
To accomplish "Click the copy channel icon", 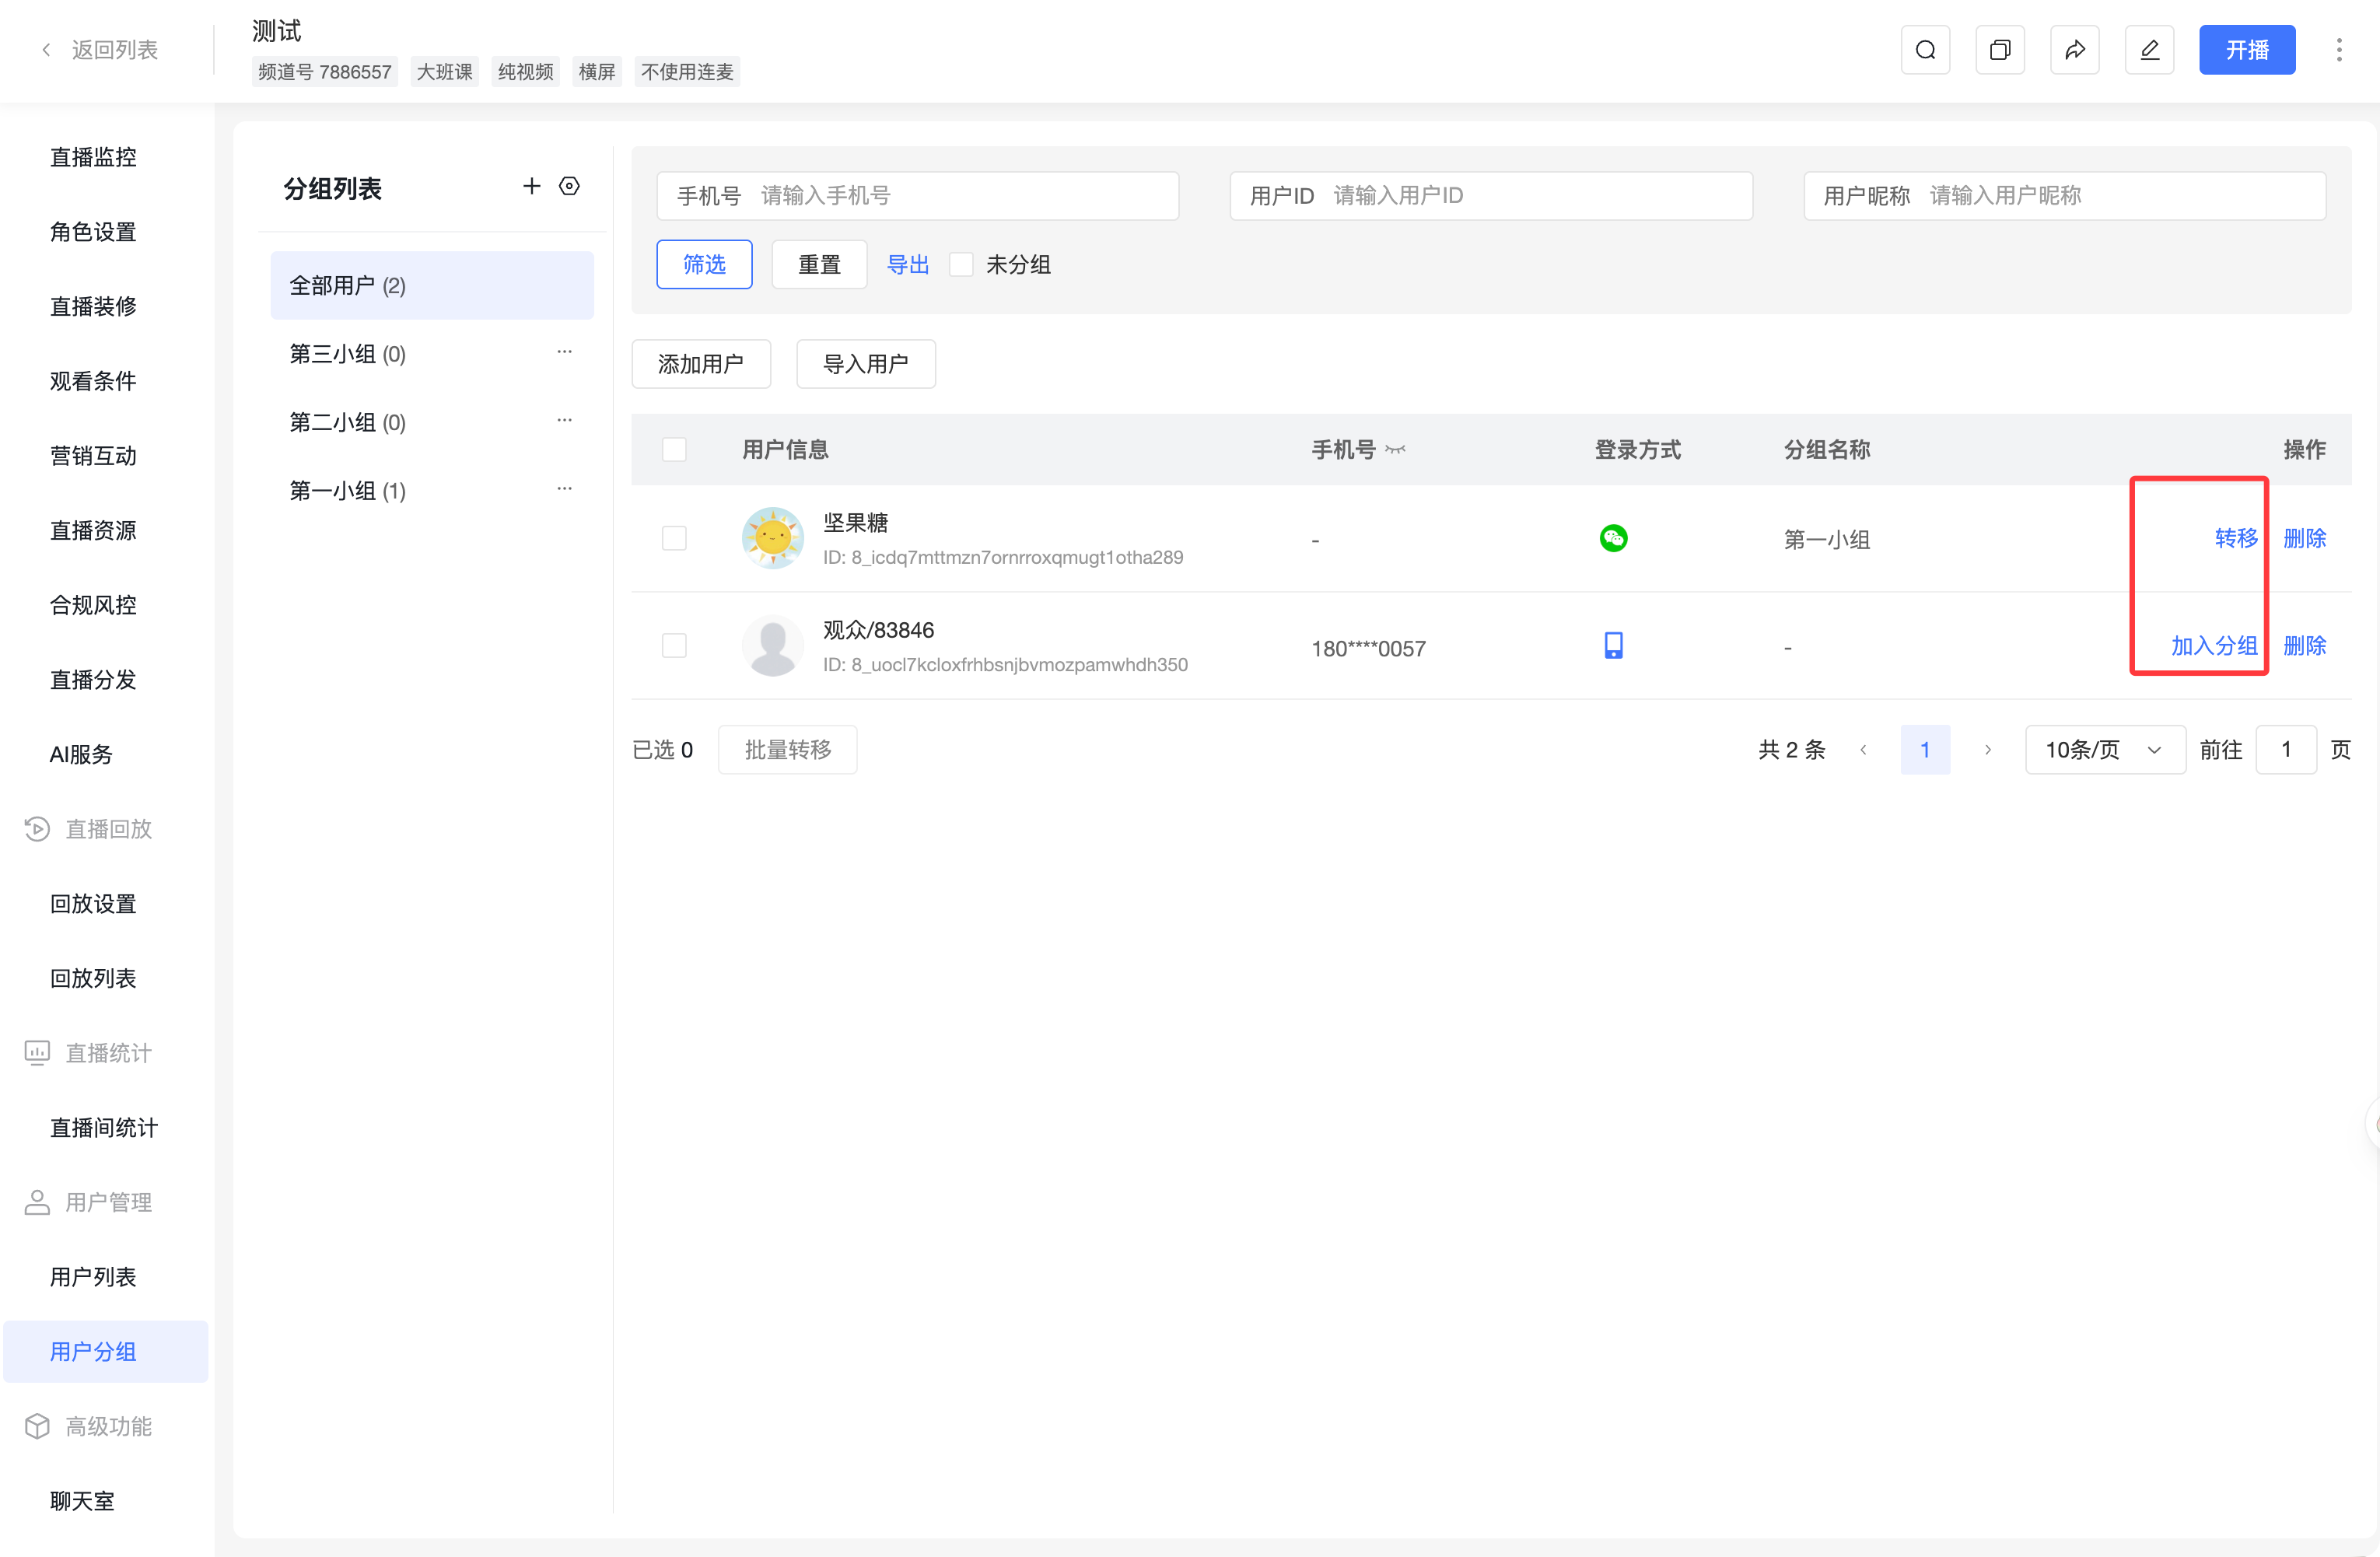I will [2000, 50].
